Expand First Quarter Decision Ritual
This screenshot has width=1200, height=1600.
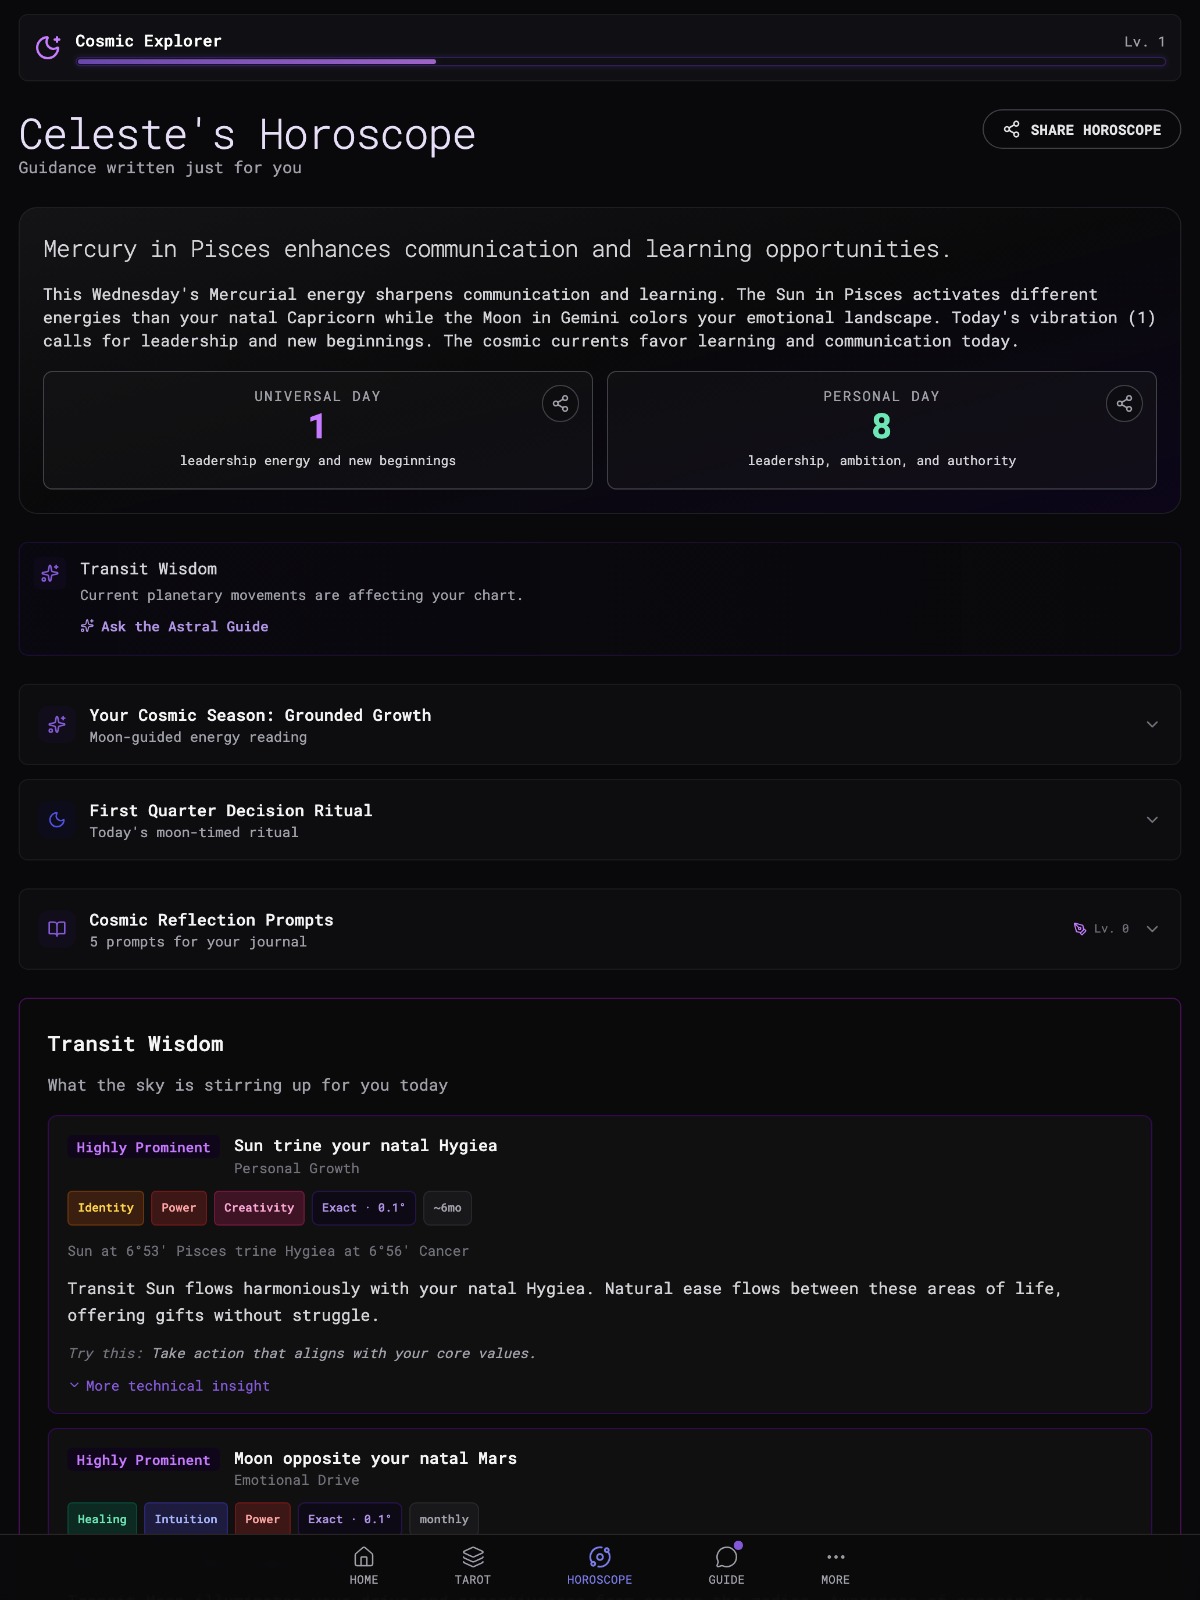tap(1152, 819)
